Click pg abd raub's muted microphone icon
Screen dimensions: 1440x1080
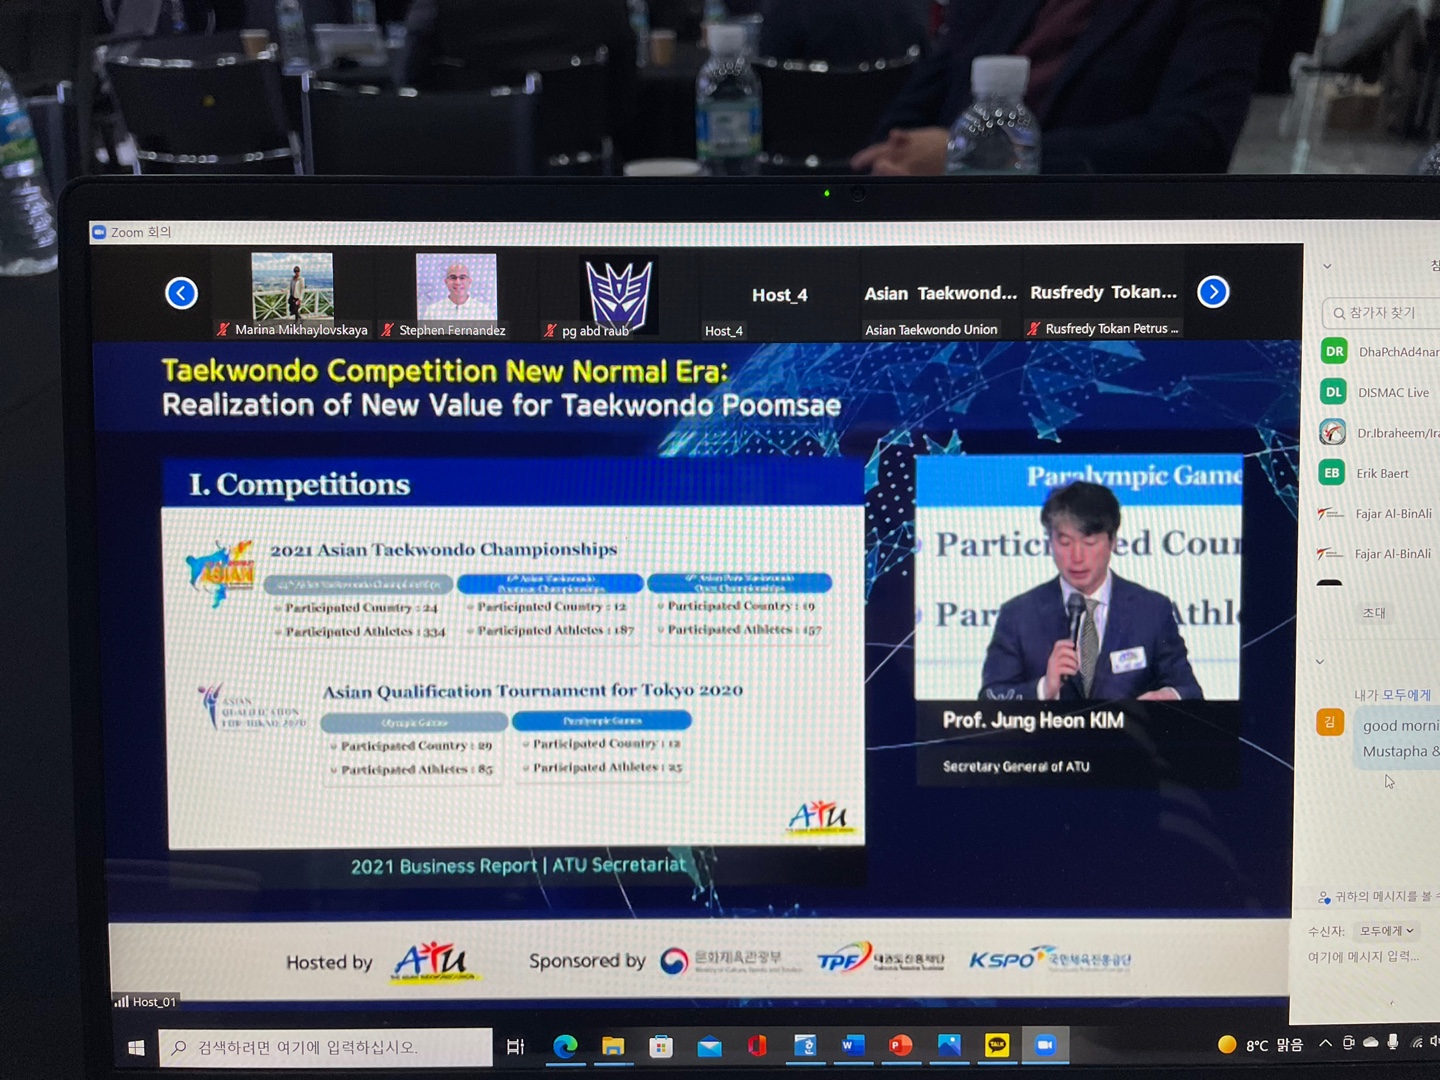[549, 330]
